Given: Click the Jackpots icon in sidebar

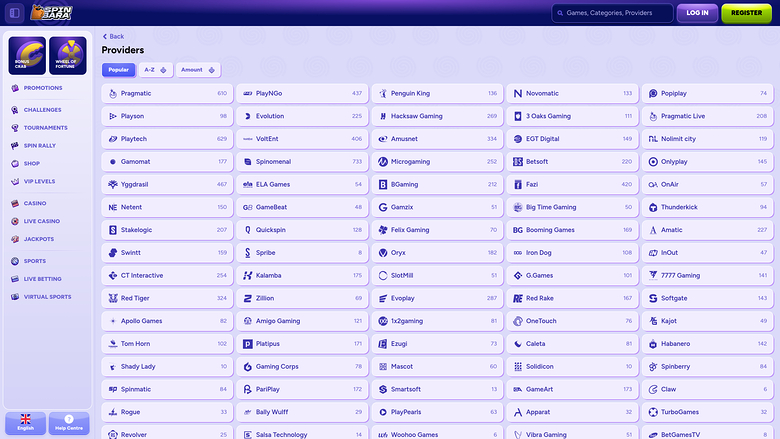Looking at the screenshot, I should pos(14,239).
